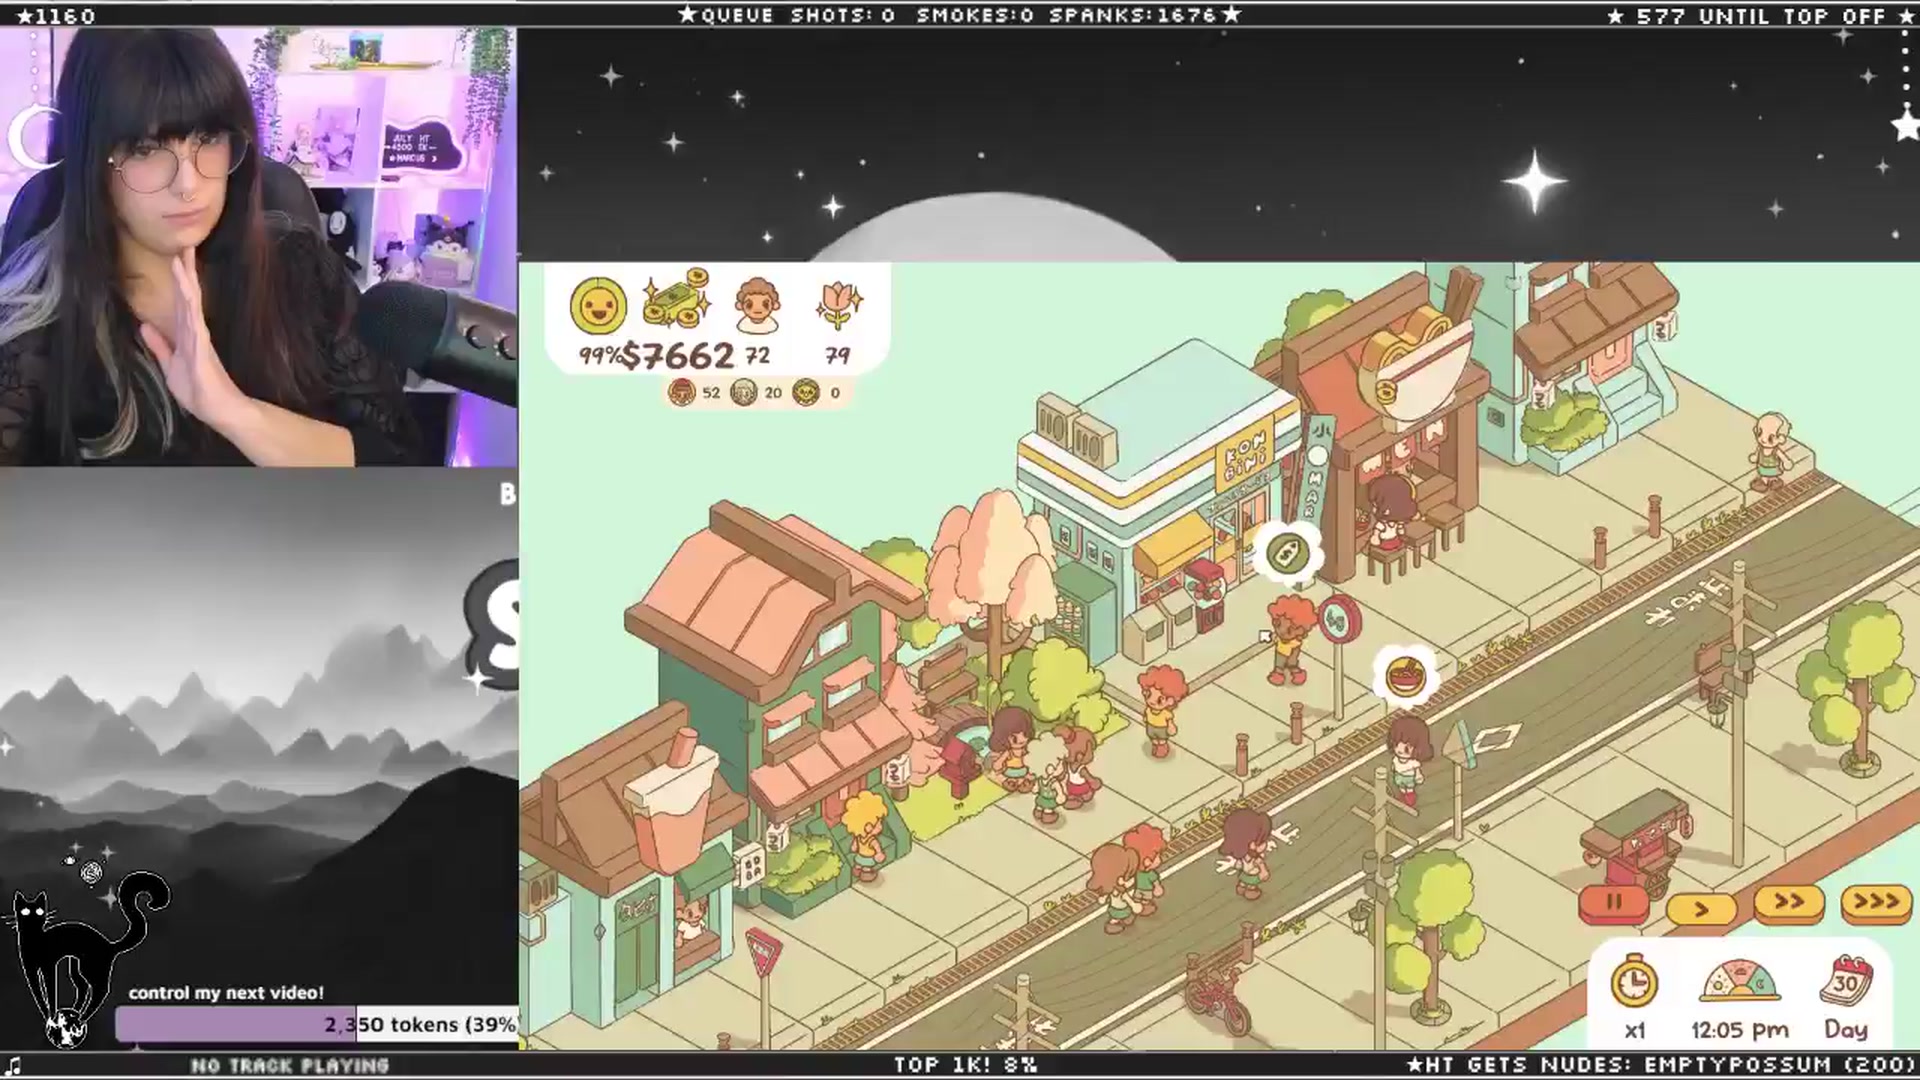Click the gold coin icon showing 0
Image resolution: width=1920 pixels, height=1080 pixels.
click(x=805, y=392)
